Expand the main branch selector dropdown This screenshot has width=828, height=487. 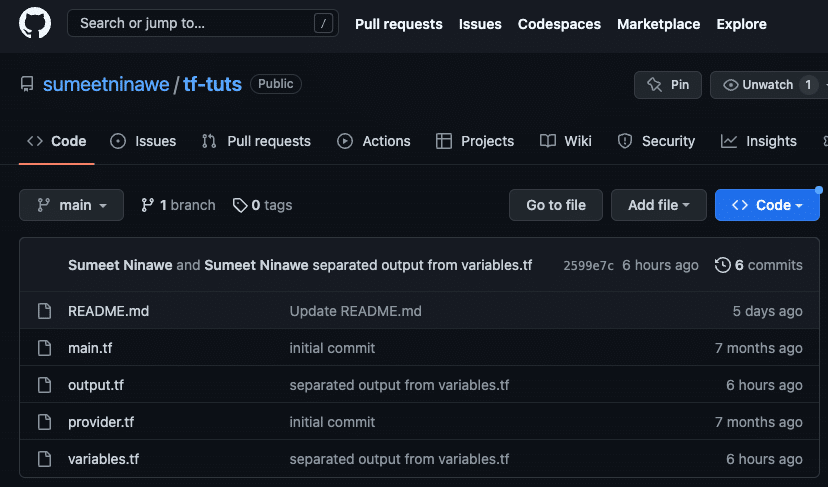(71, 205)
